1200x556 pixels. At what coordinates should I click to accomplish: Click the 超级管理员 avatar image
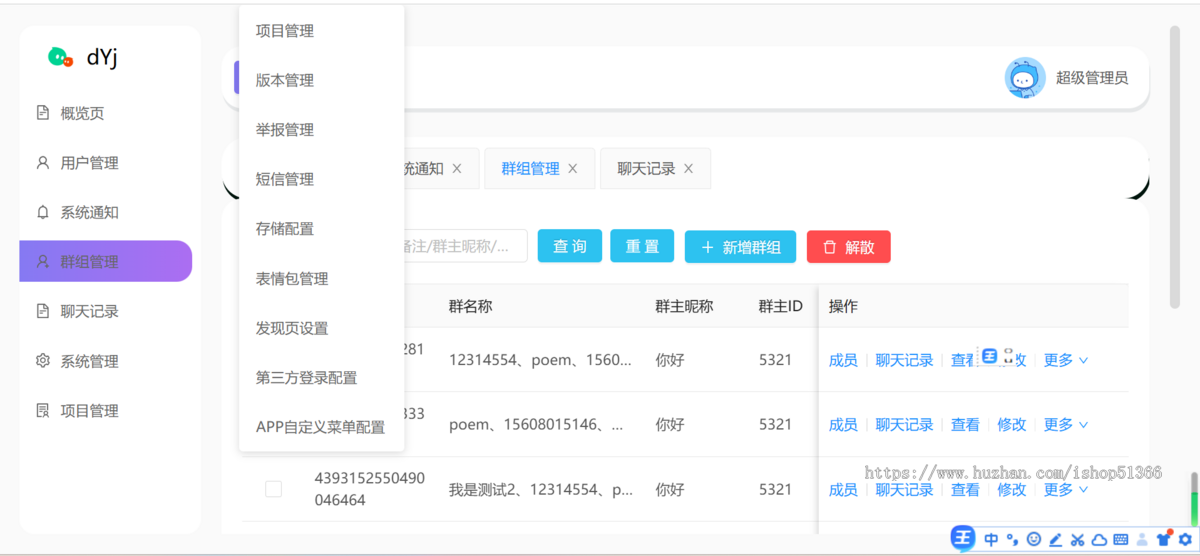point(1025,77)
